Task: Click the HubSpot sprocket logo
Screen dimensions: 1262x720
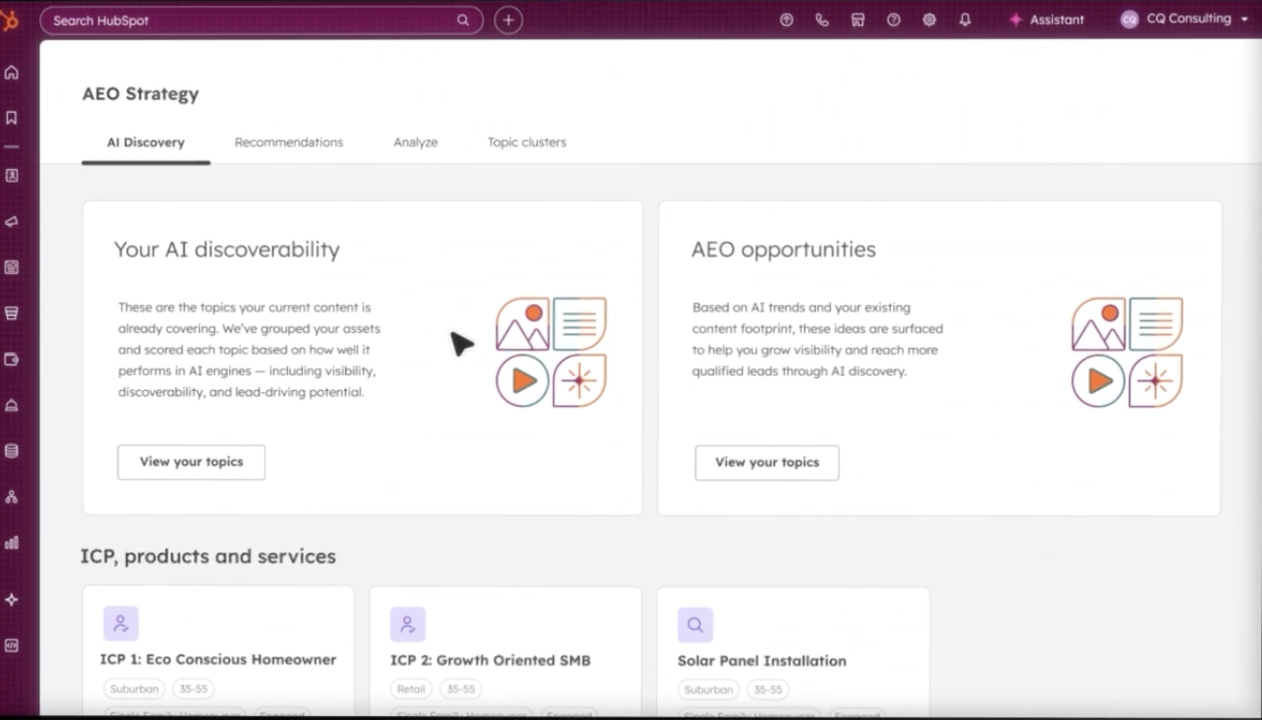Action: pyautogui.click(x=11, y=20)
